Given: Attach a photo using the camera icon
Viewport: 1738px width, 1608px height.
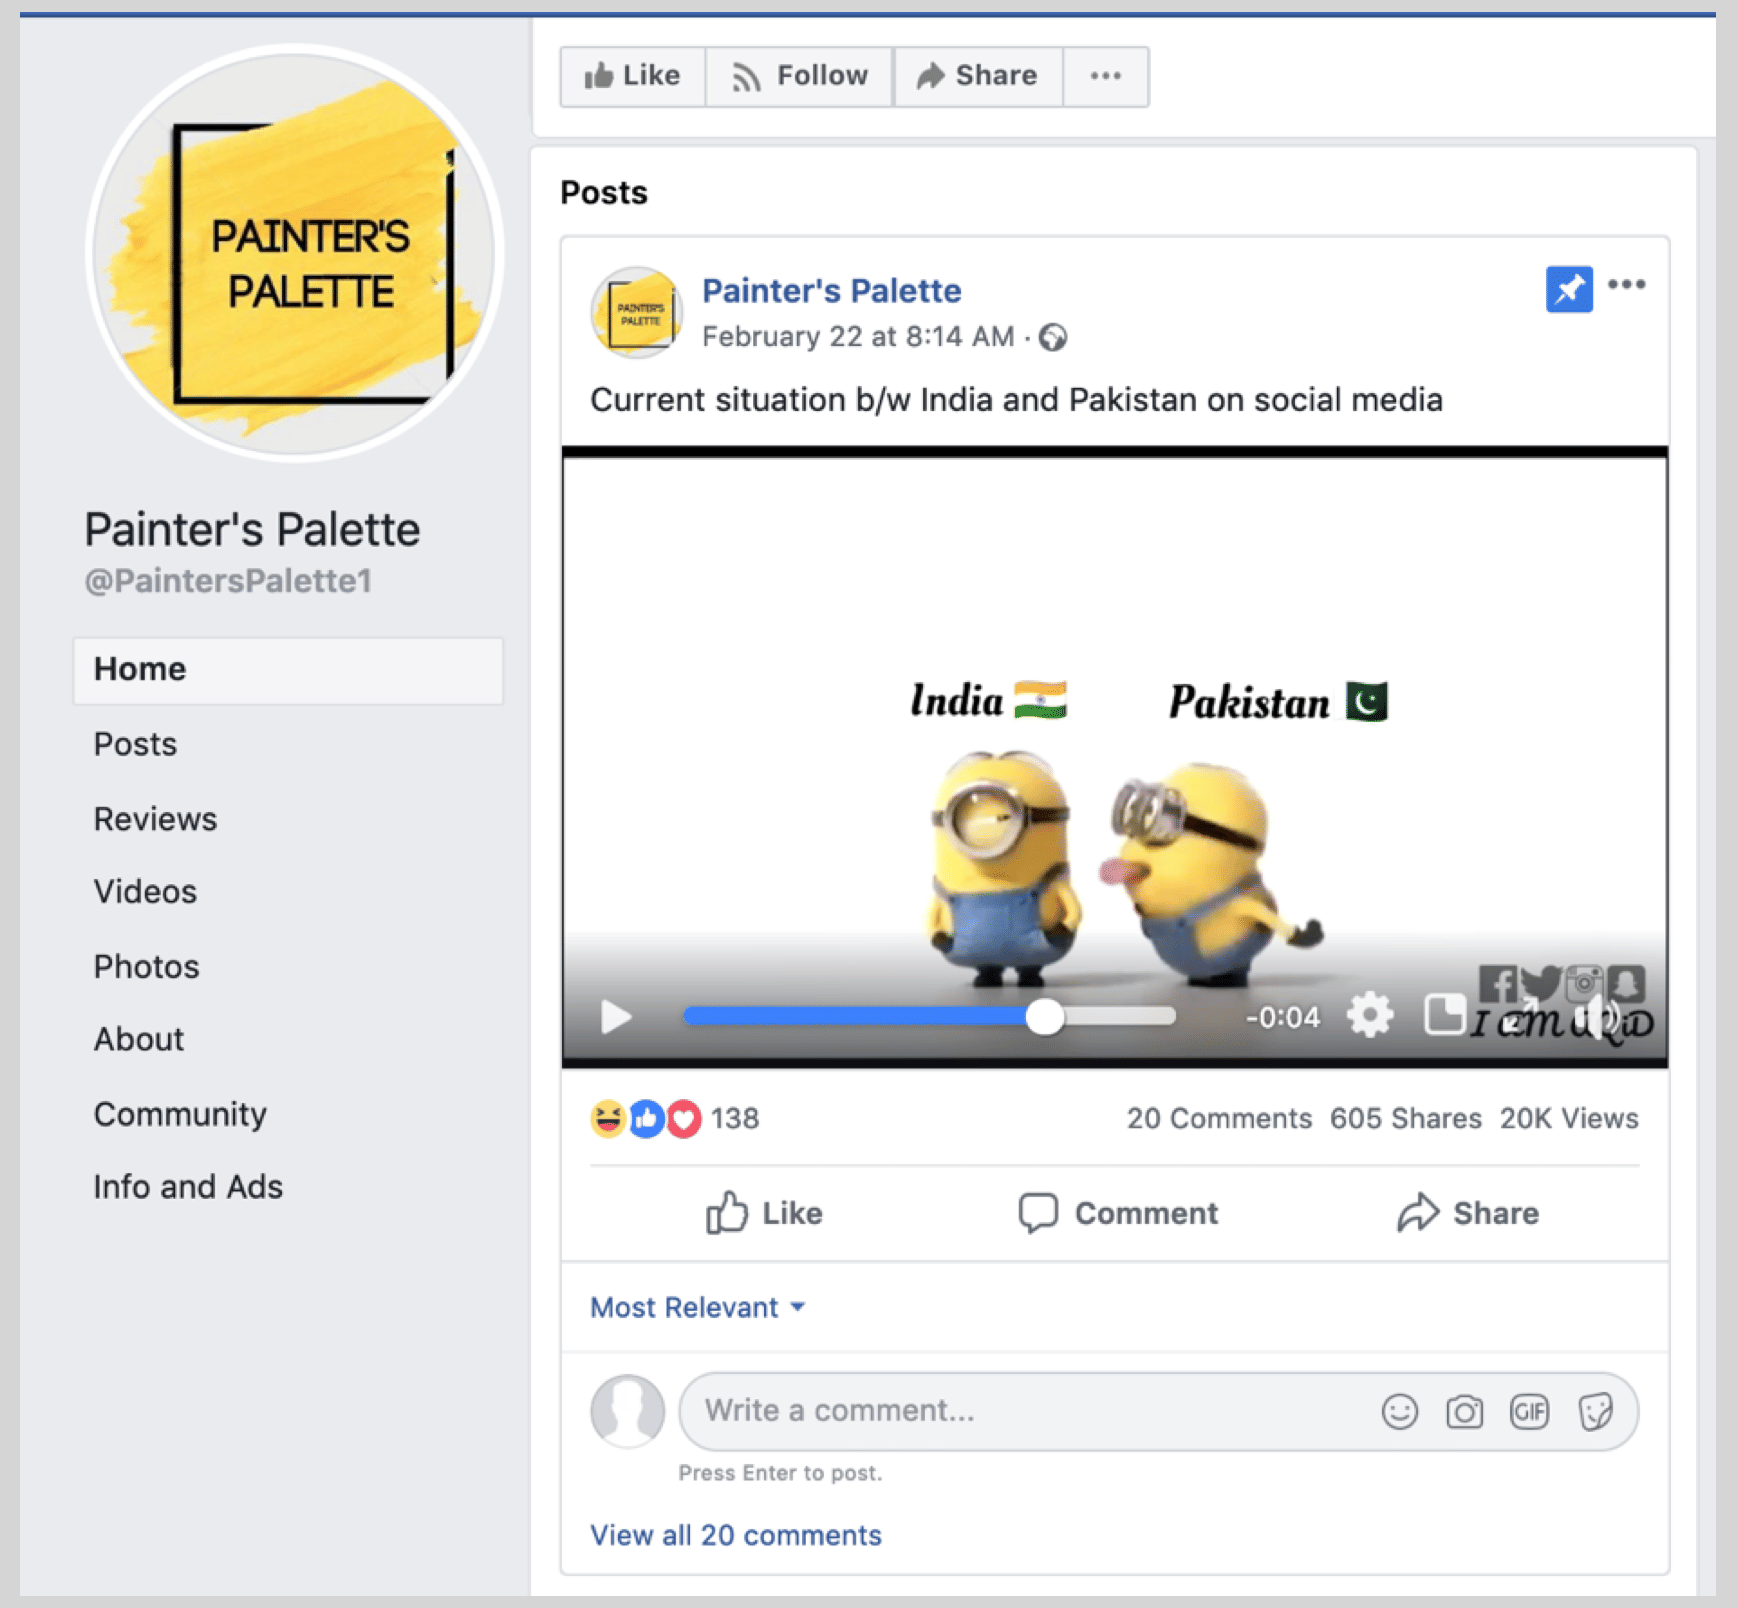Looking at the screenshot, I should [x=1464, y=1411].
